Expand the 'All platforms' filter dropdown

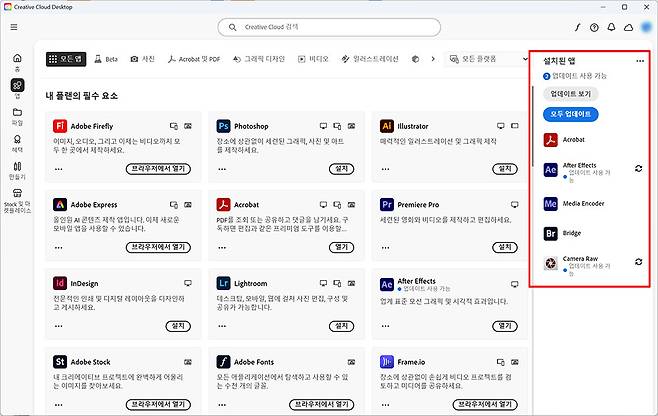[x=484, y=59]
